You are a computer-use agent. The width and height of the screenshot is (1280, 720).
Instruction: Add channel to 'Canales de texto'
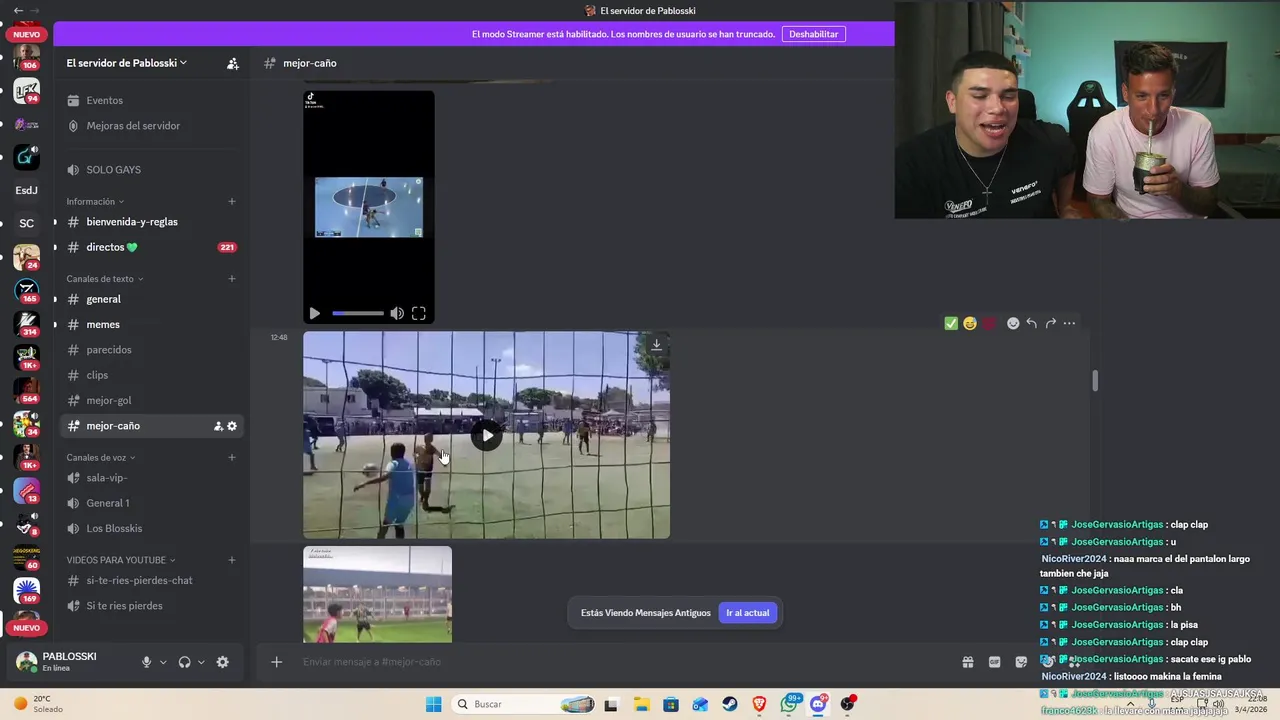point(232,279)
